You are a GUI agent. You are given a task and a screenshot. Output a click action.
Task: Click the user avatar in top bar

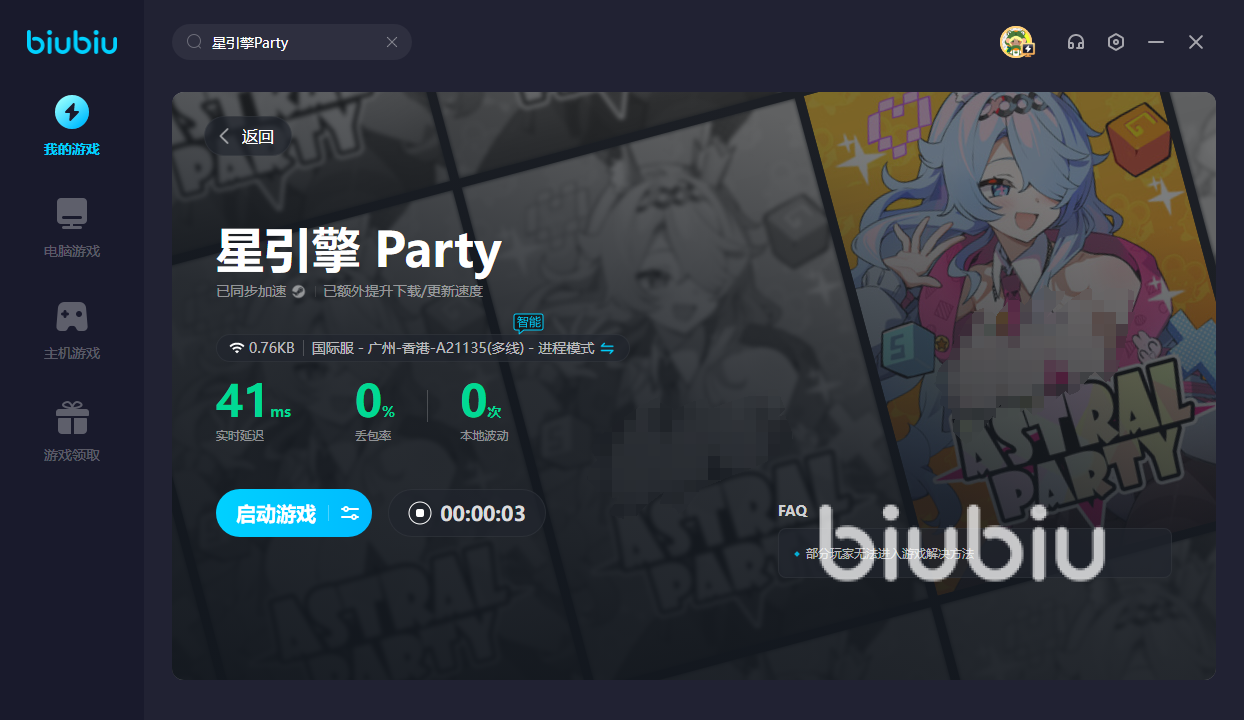pos(1016,41)
